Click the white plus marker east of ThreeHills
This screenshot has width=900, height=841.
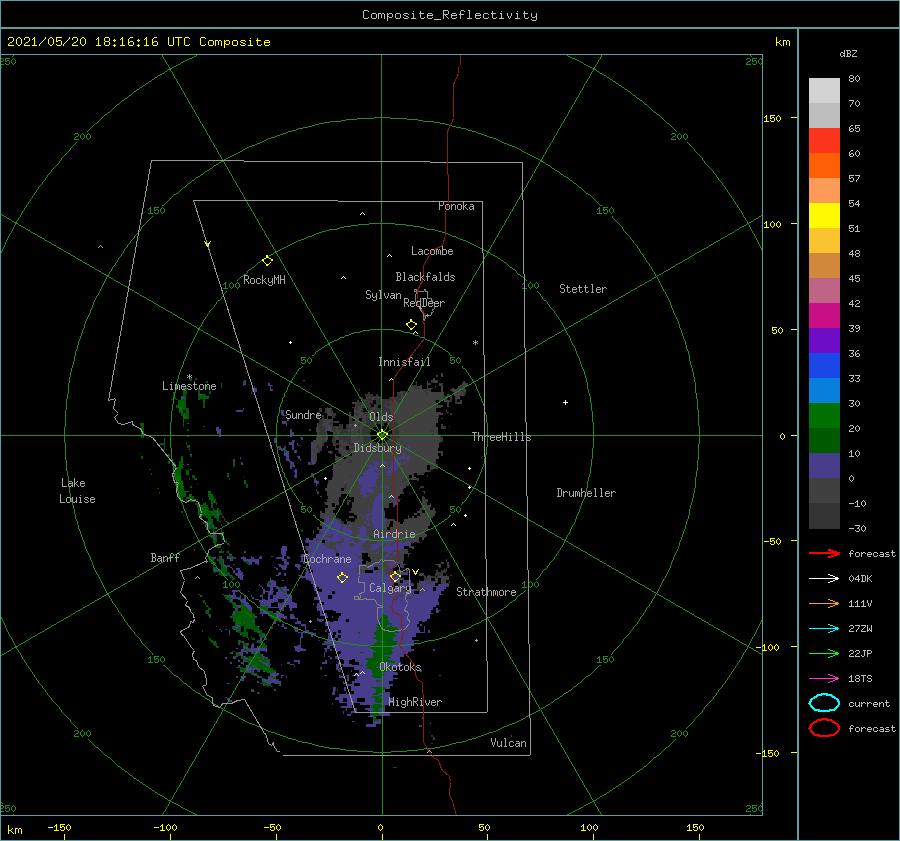pyautogui.click(x=565, y=402)
